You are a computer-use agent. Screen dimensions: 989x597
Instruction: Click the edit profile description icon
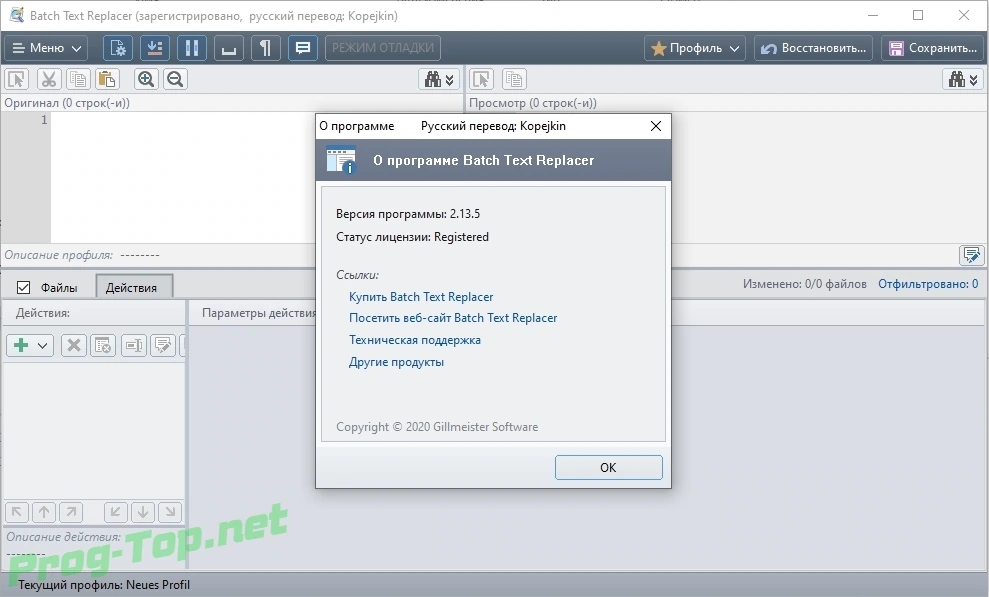pos(971,255)
